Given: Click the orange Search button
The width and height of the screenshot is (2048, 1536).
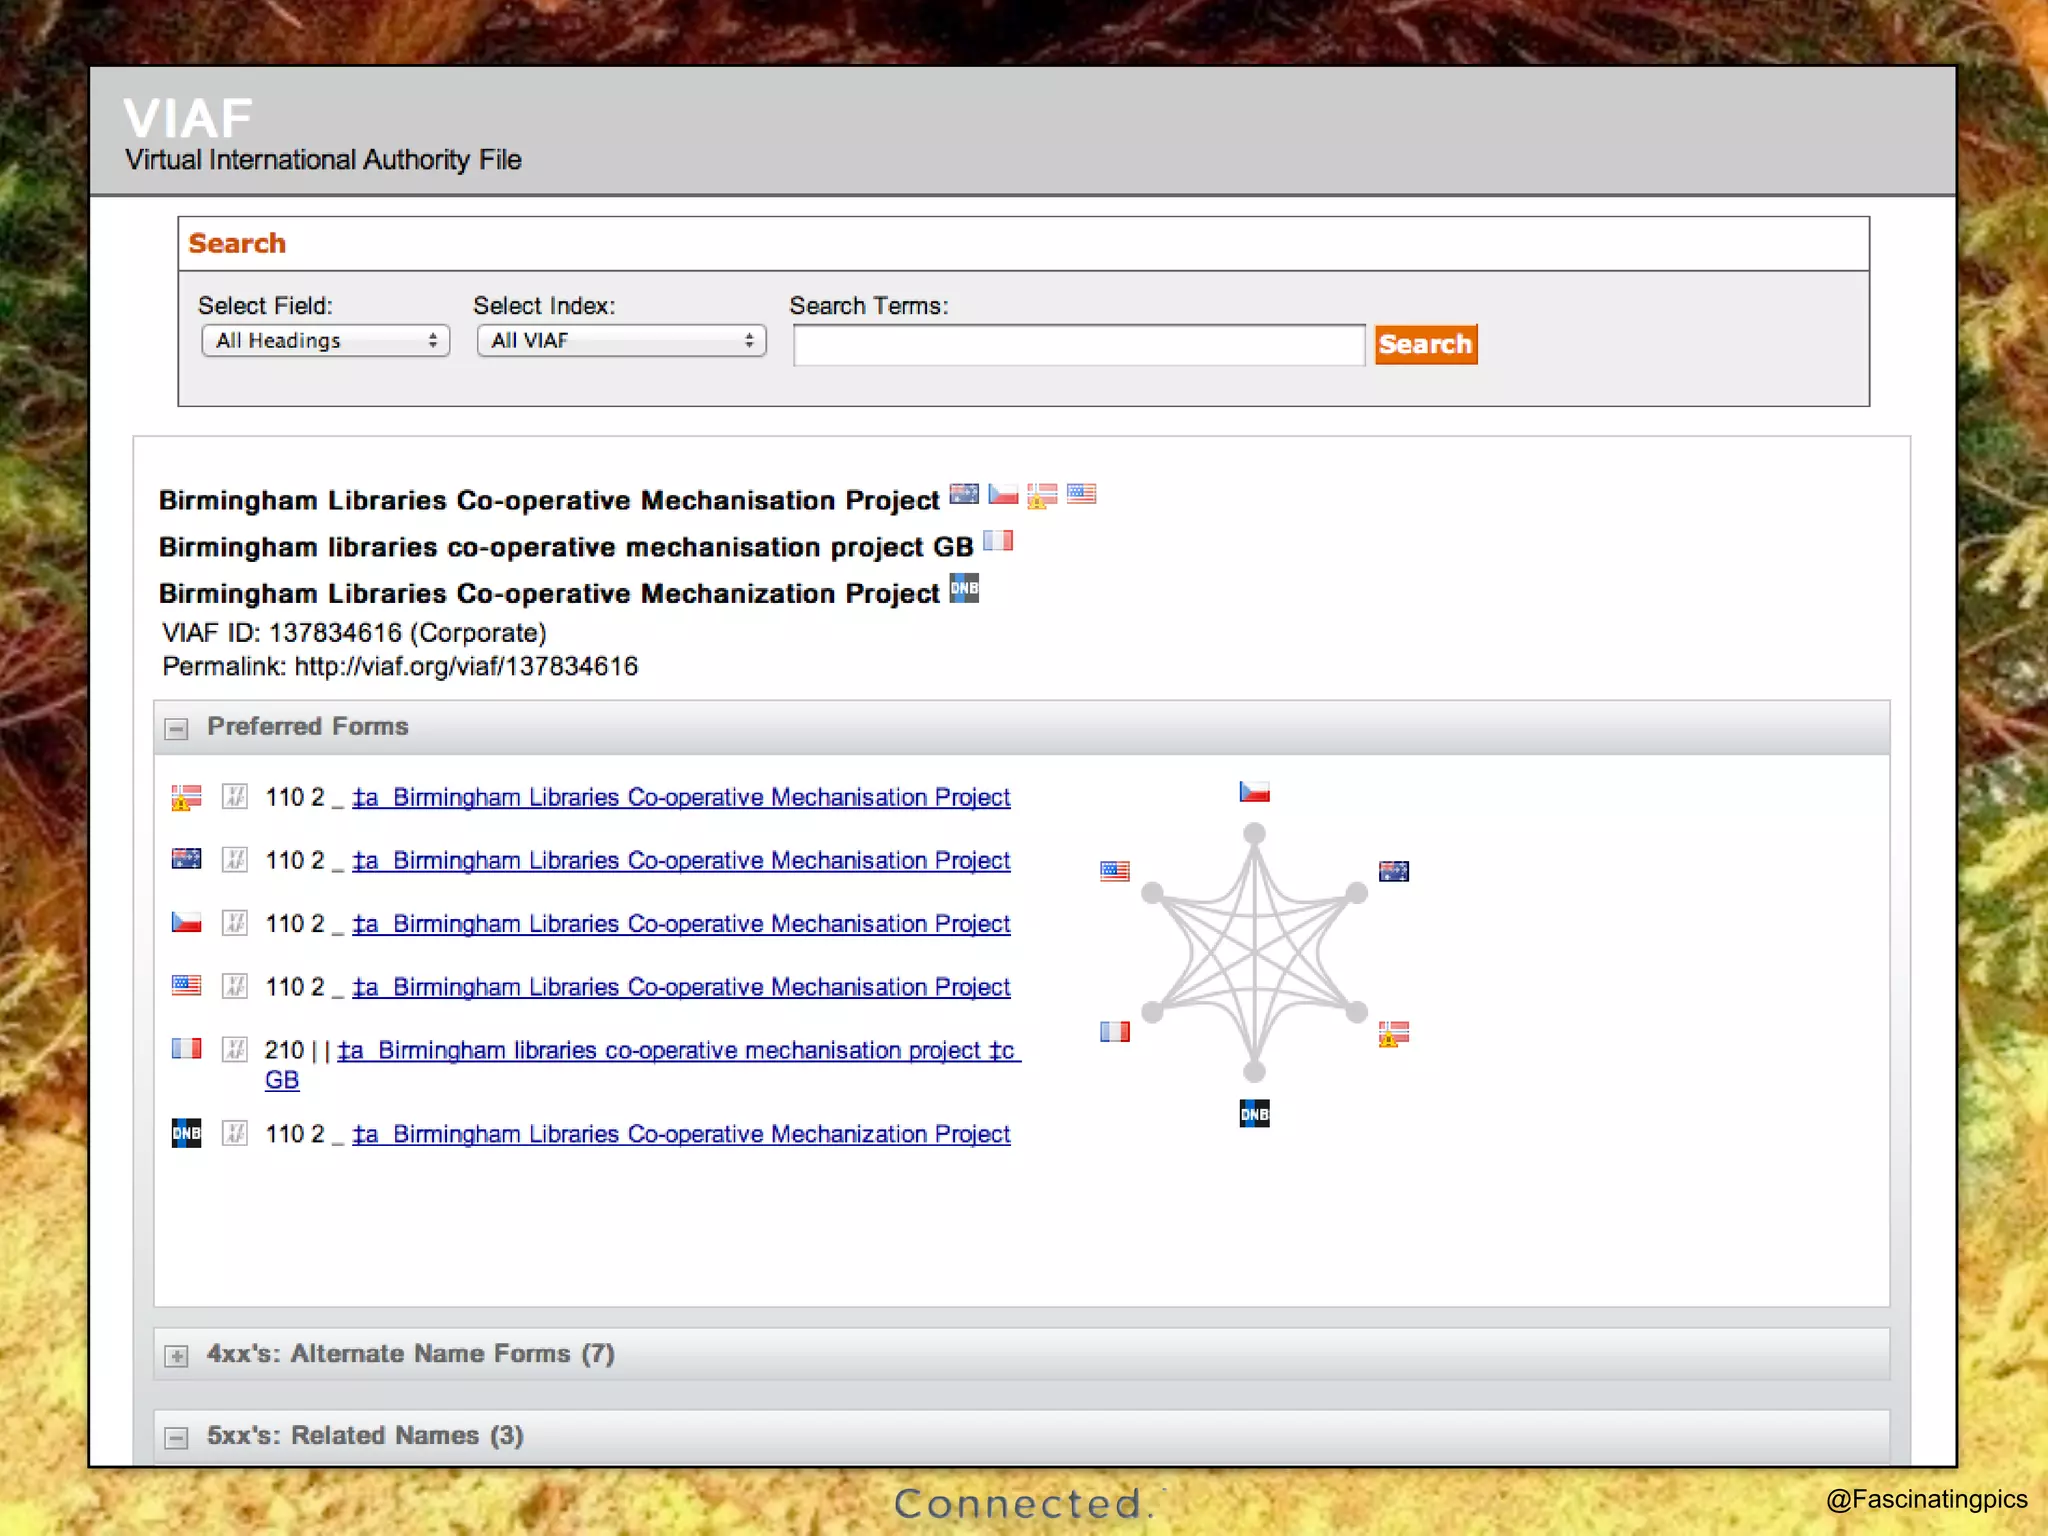Looking at the screenshot, I should click(1425, 344).
